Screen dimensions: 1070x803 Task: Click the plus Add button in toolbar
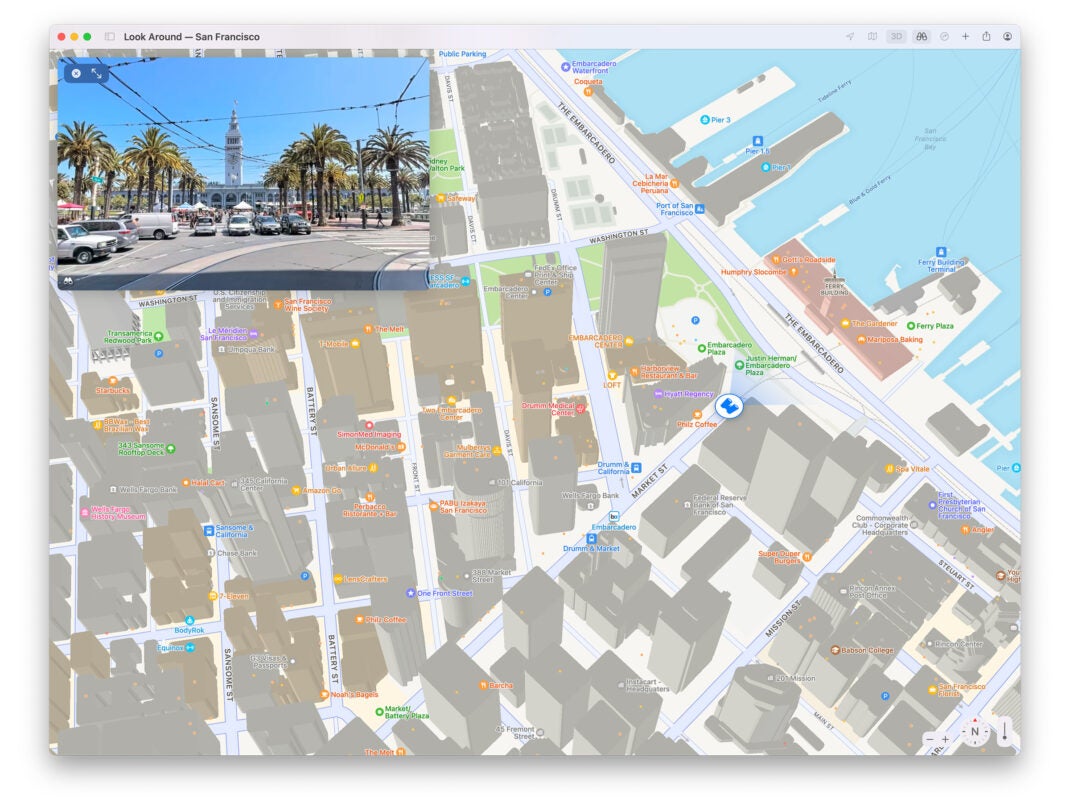[965, 37]
